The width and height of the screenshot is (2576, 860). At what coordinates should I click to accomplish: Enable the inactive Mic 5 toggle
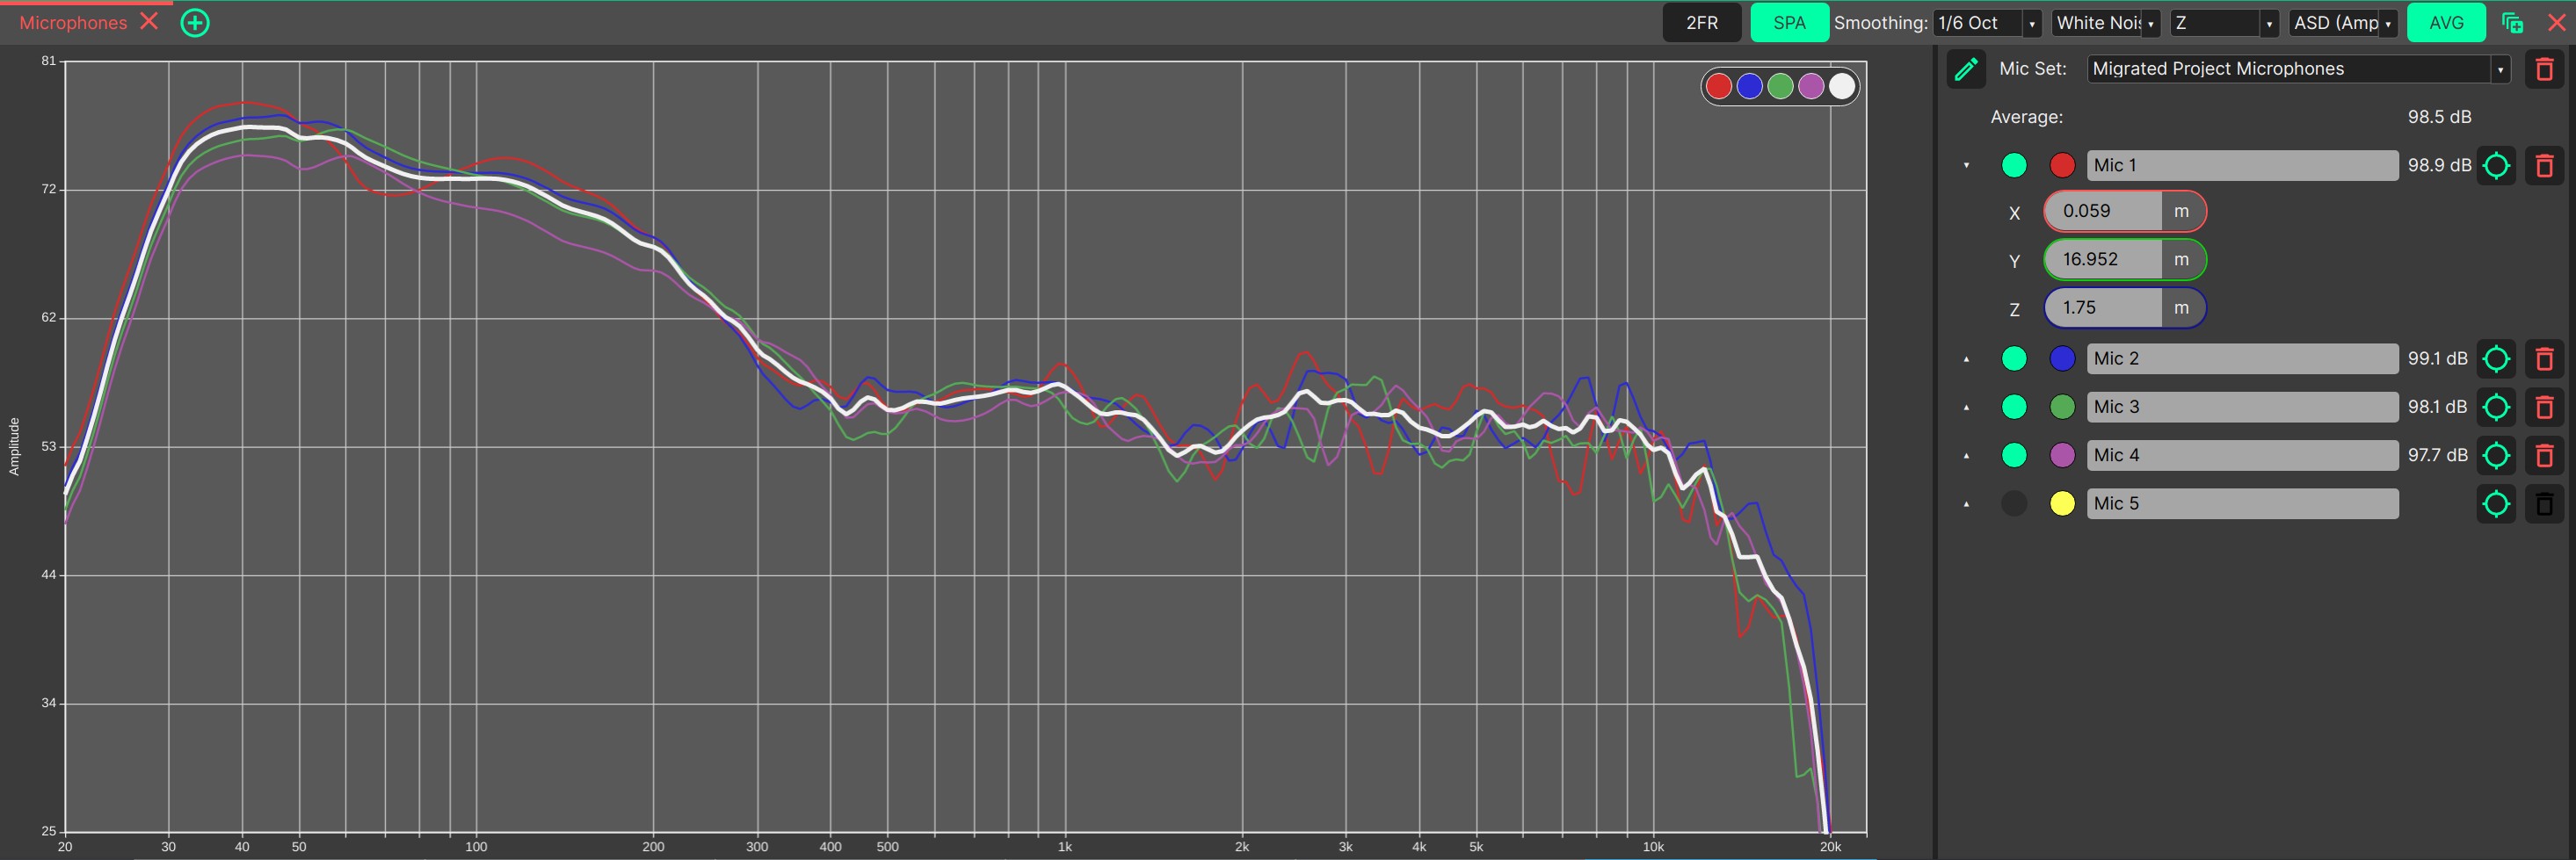click(2013, 504)
